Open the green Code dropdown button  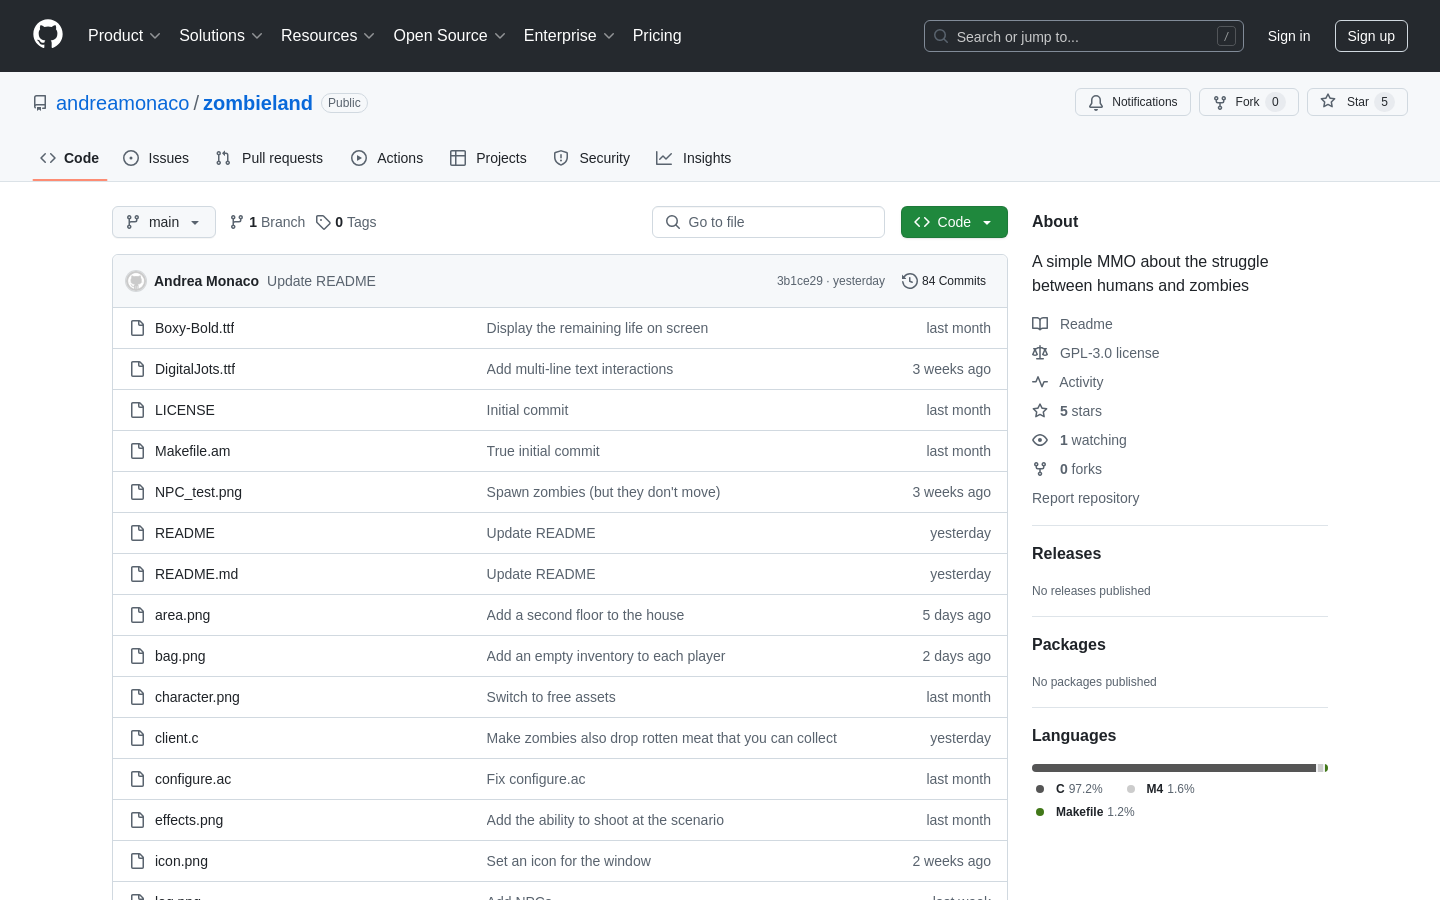click(954, 222)
